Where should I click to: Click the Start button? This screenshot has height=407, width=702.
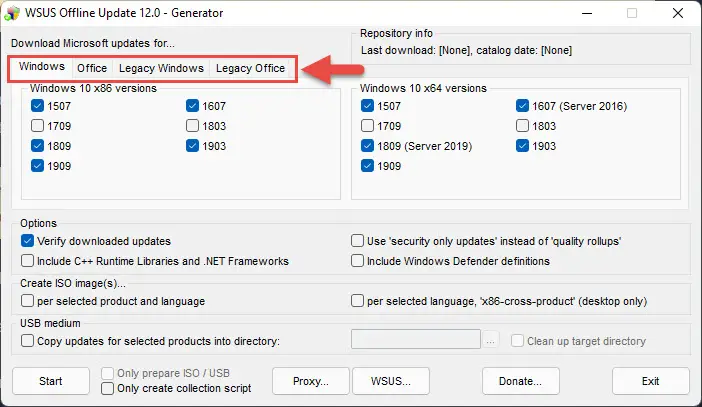click(x=51, y=381)
